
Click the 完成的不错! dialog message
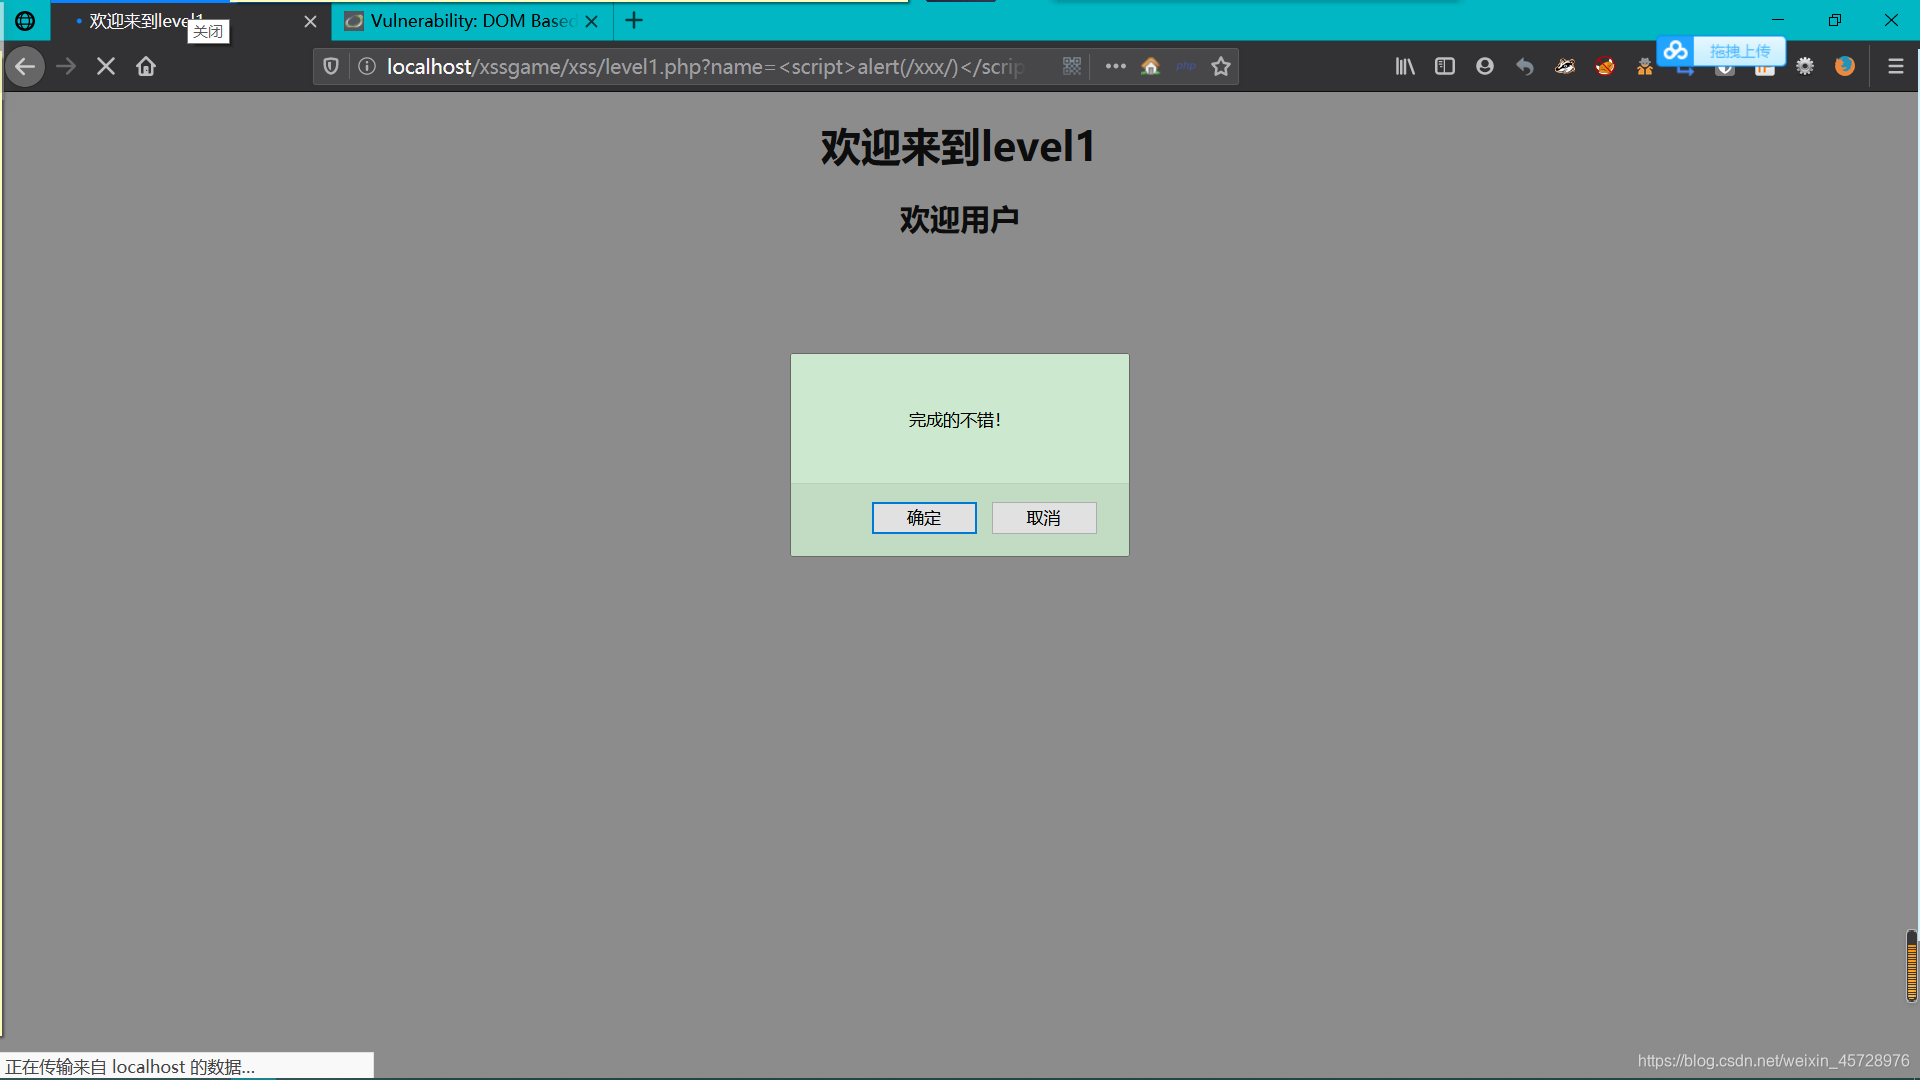955,420
